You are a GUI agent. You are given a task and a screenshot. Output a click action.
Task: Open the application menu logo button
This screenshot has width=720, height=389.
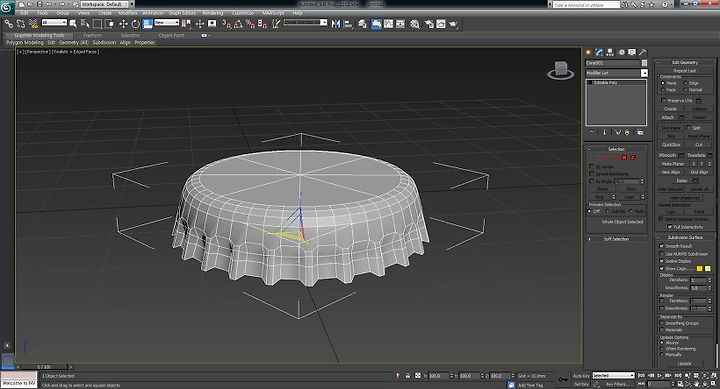[7, 8]
